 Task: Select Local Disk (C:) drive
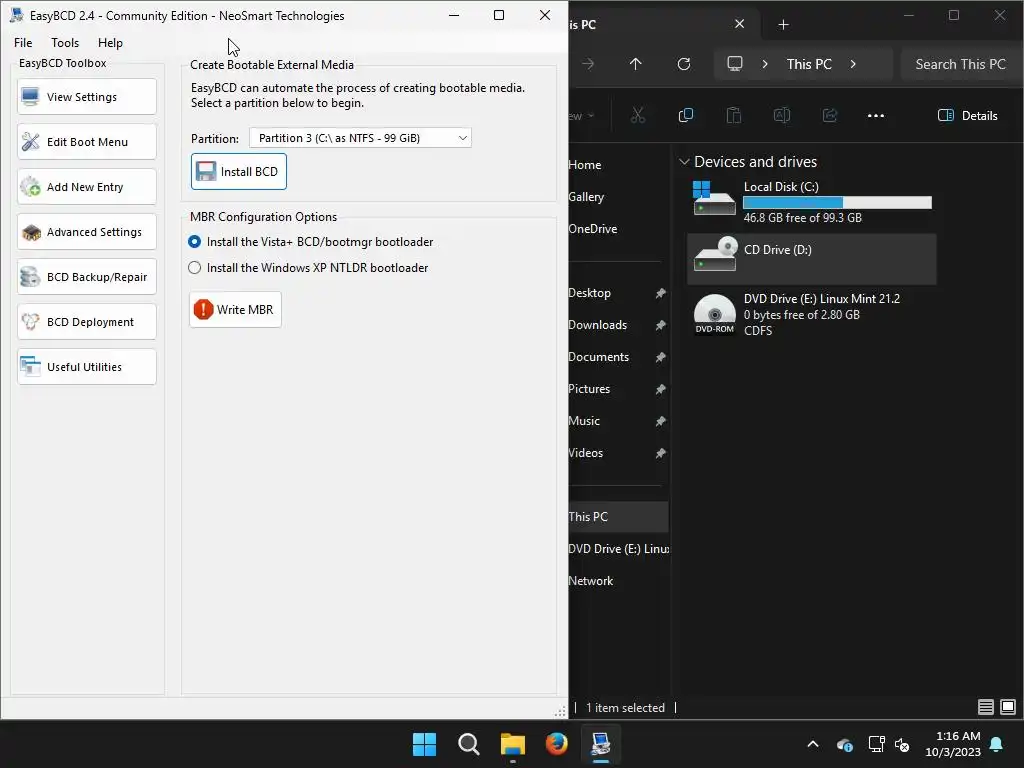point(812,201)
